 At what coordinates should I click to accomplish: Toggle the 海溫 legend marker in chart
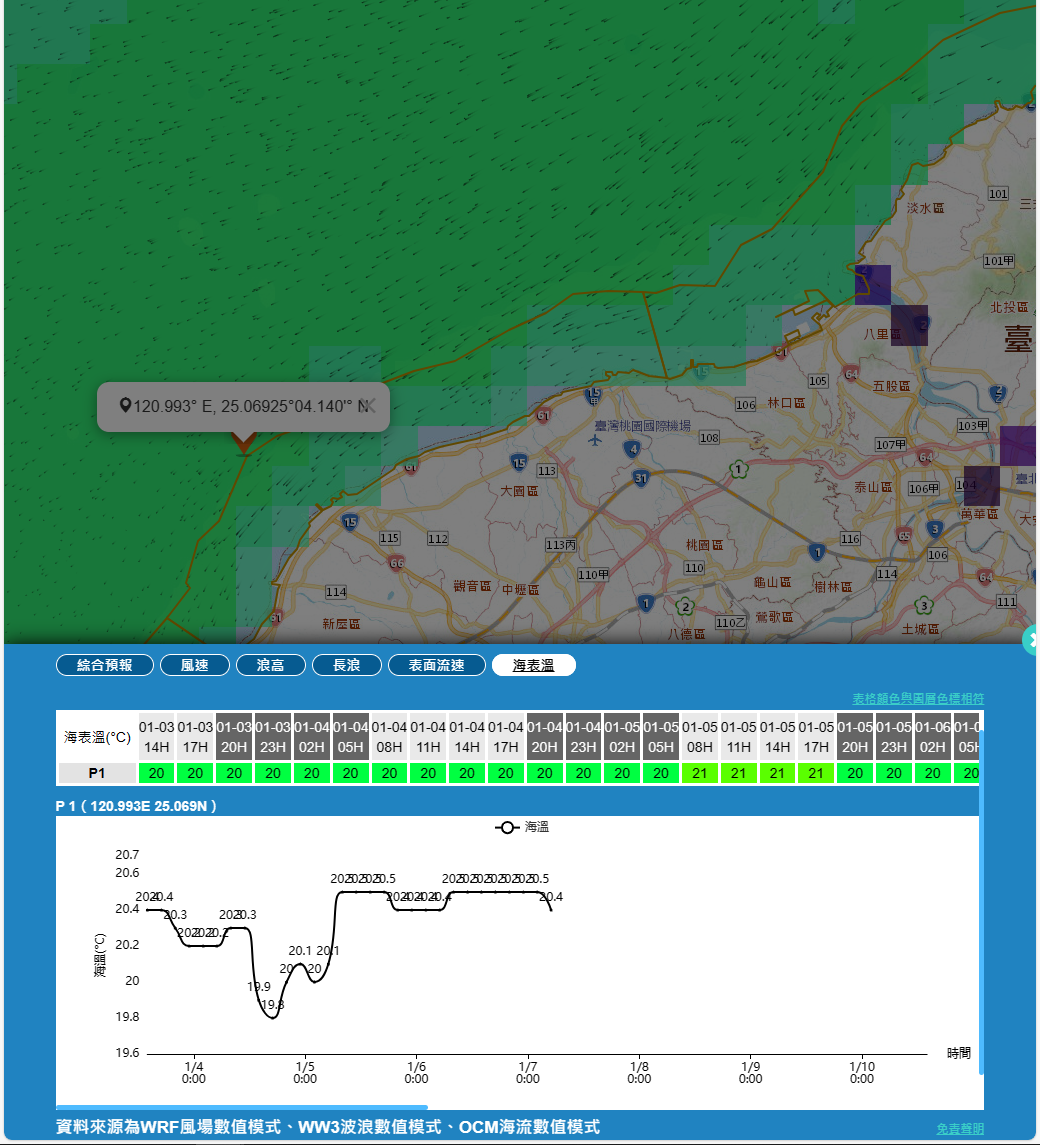pos(507,827)
